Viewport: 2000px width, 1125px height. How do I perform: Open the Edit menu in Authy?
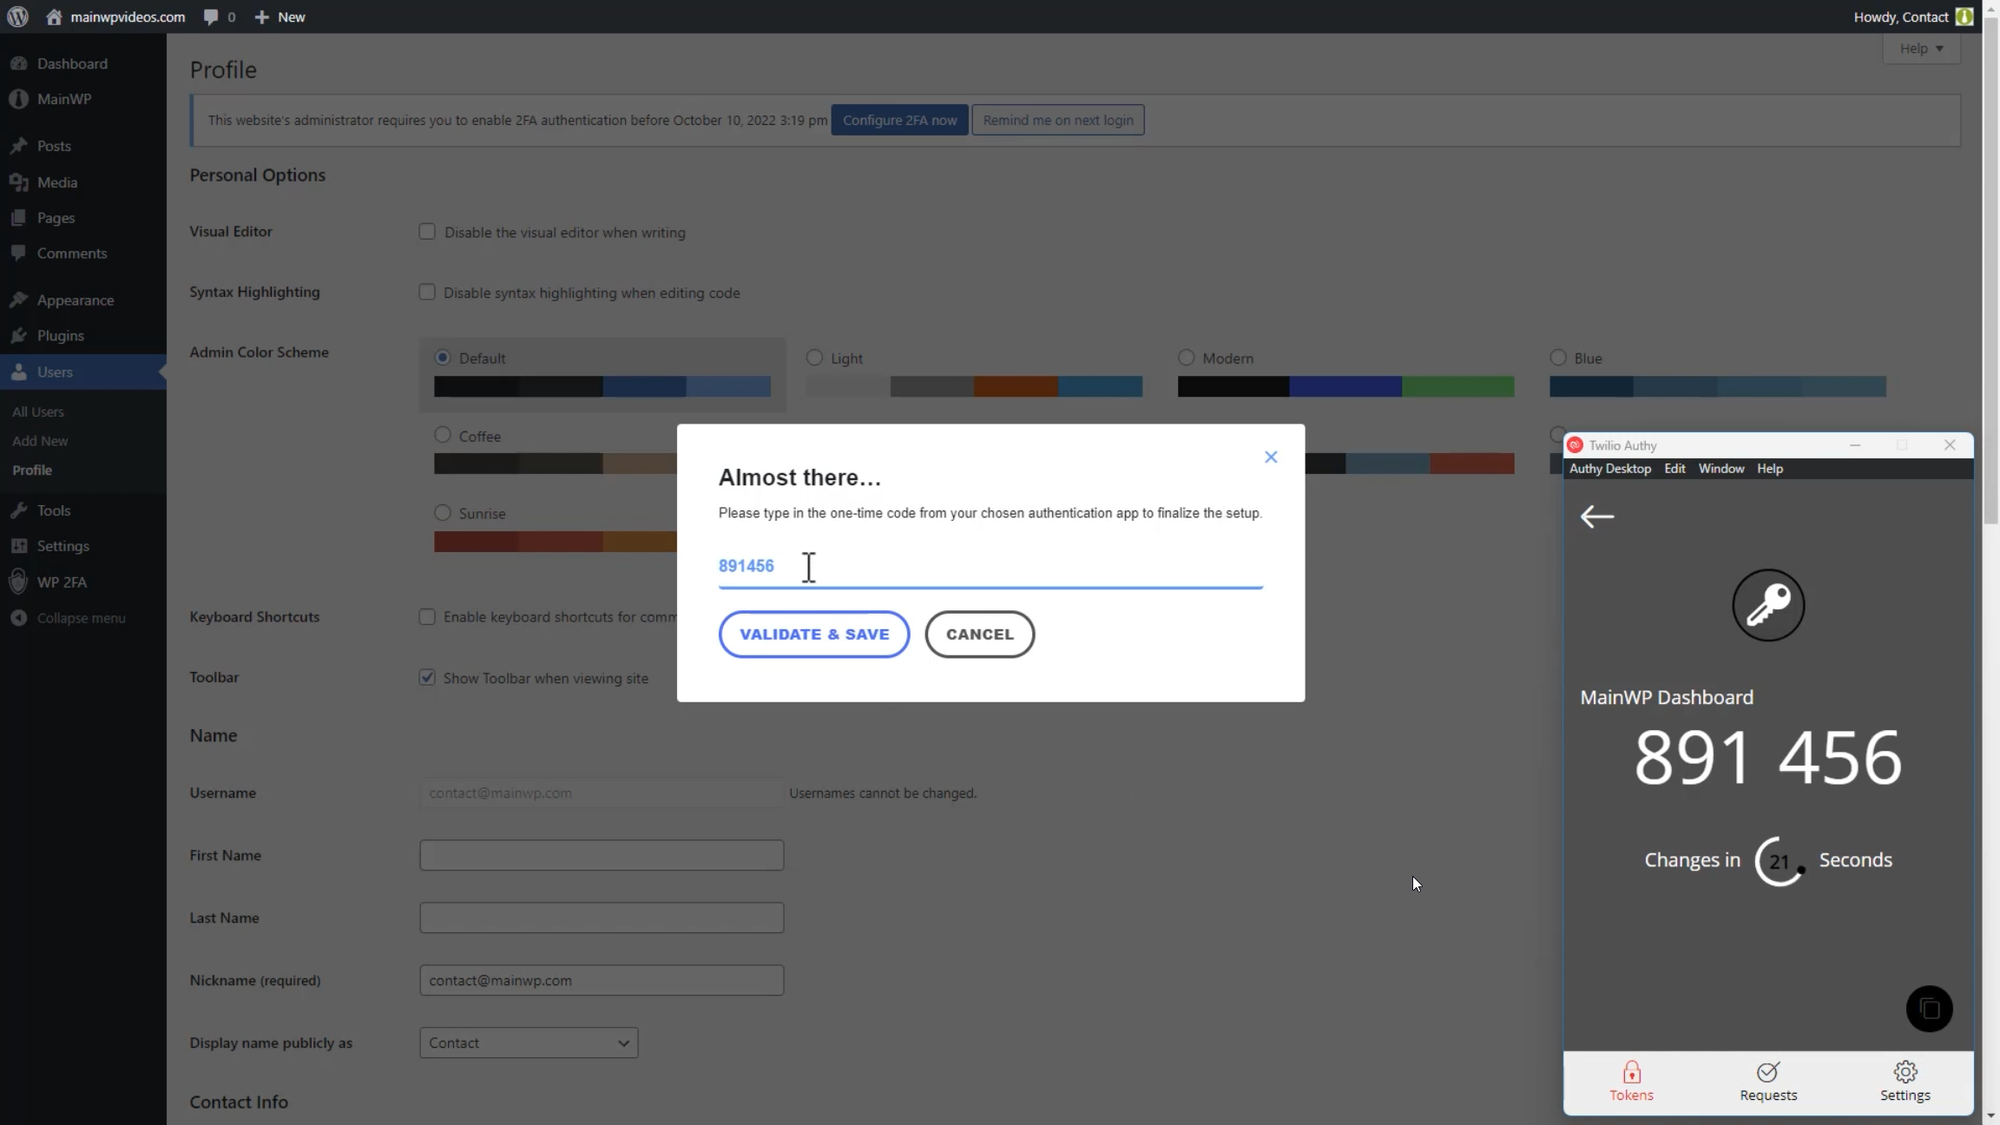[1675, 468]
